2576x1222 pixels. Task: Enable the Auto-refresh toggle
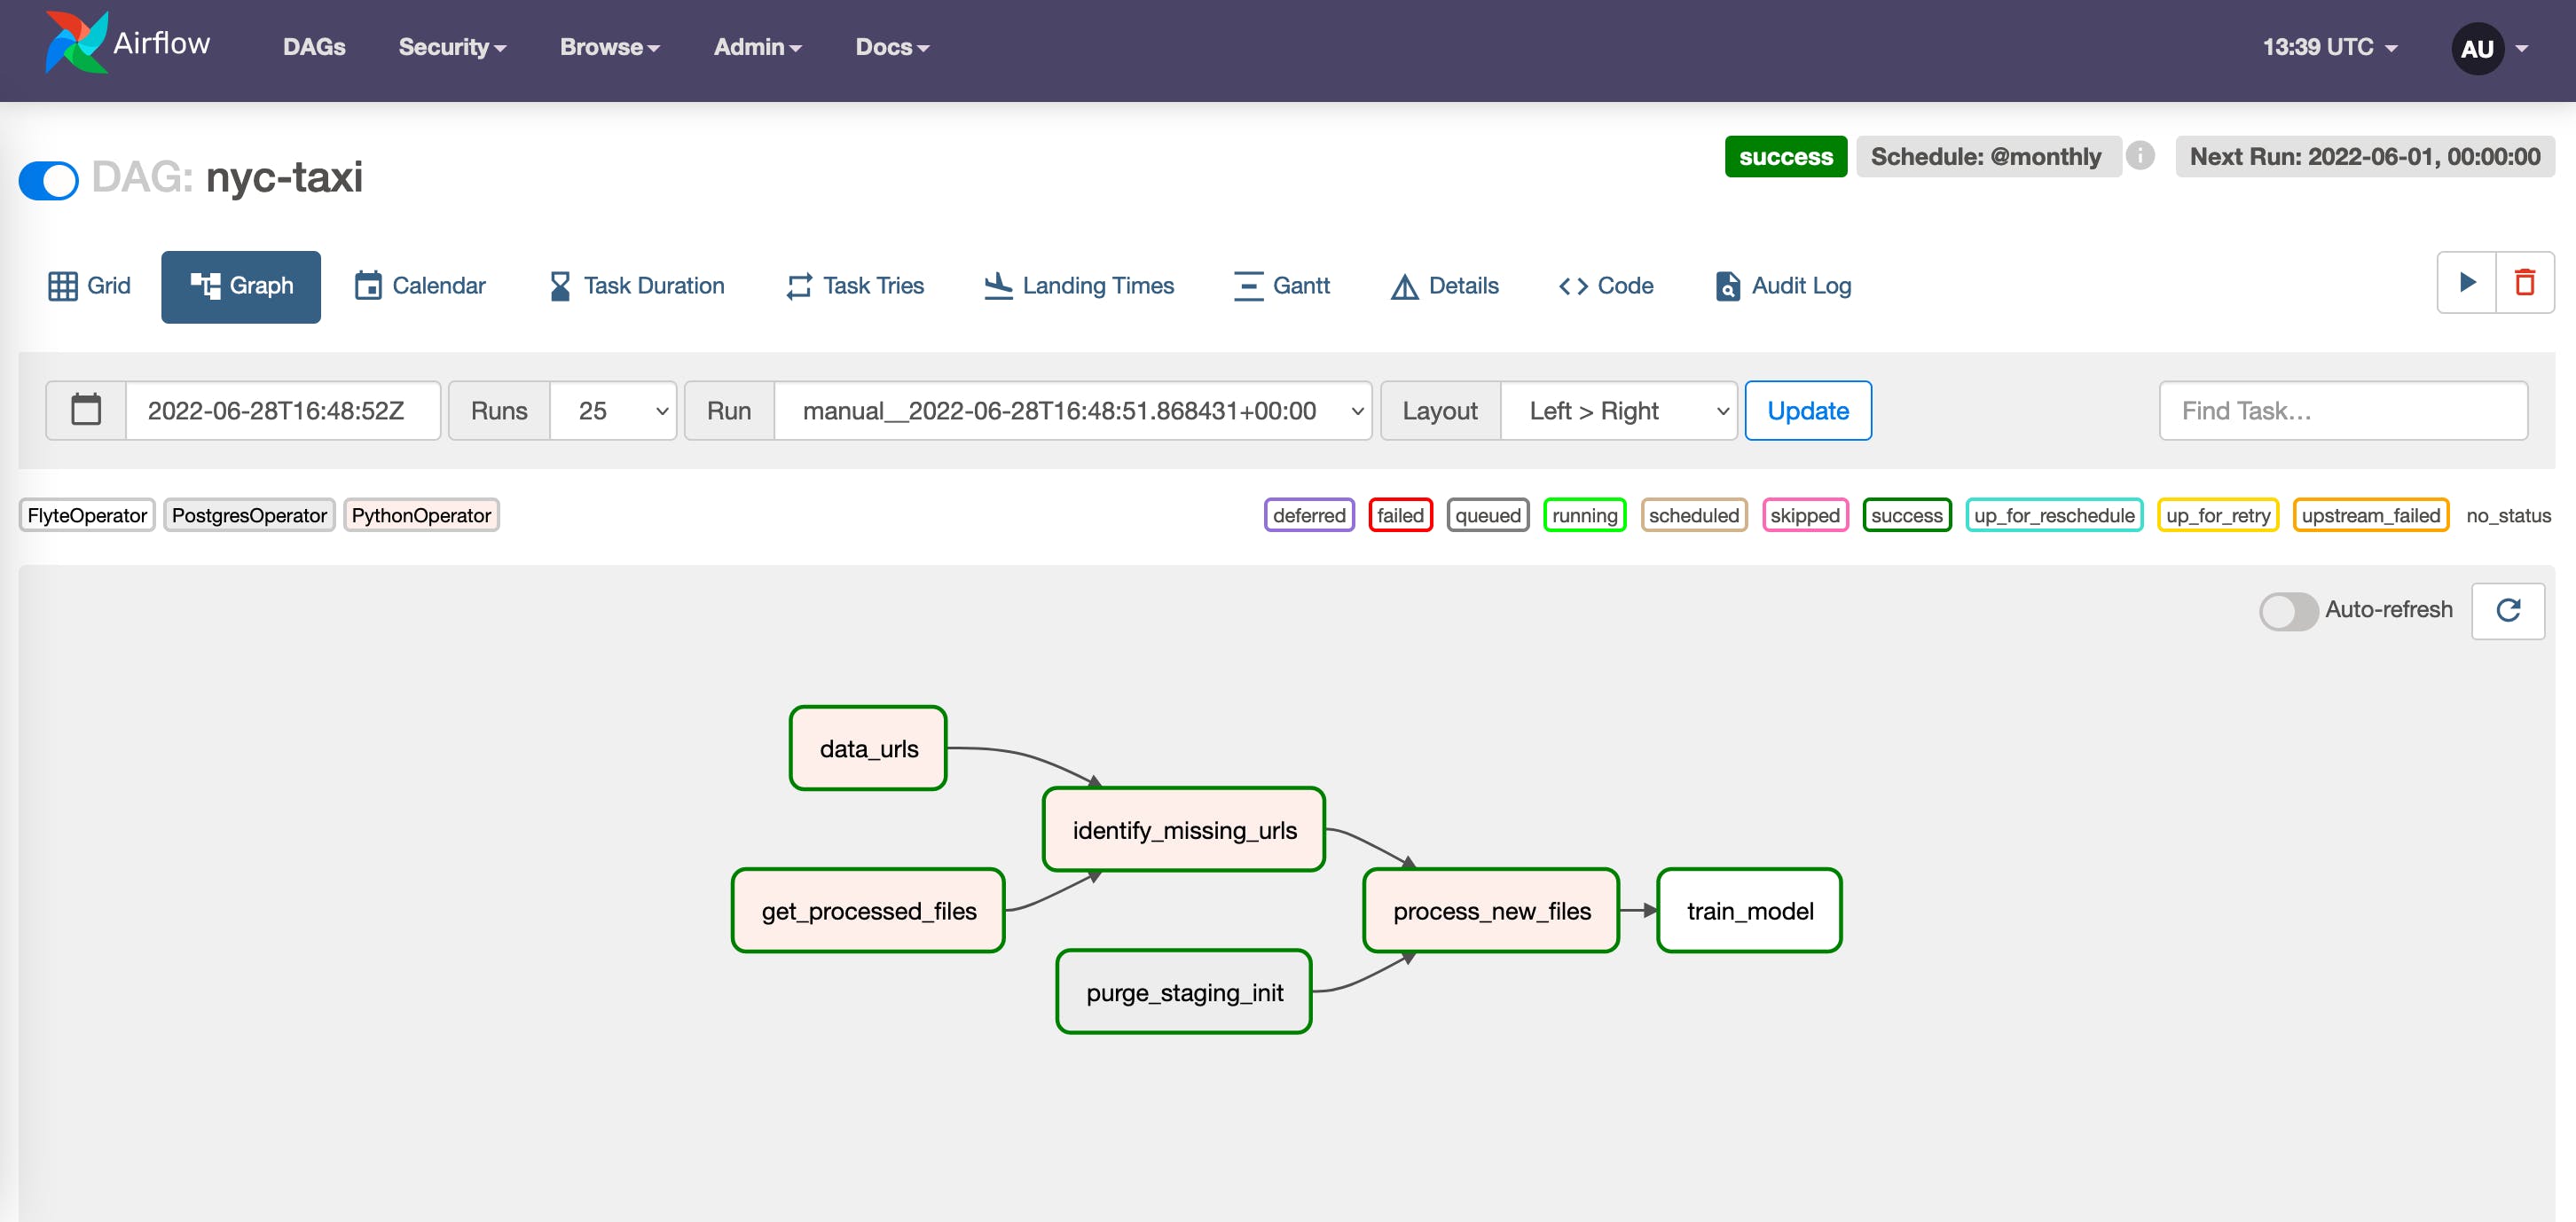pos(2289,611)
